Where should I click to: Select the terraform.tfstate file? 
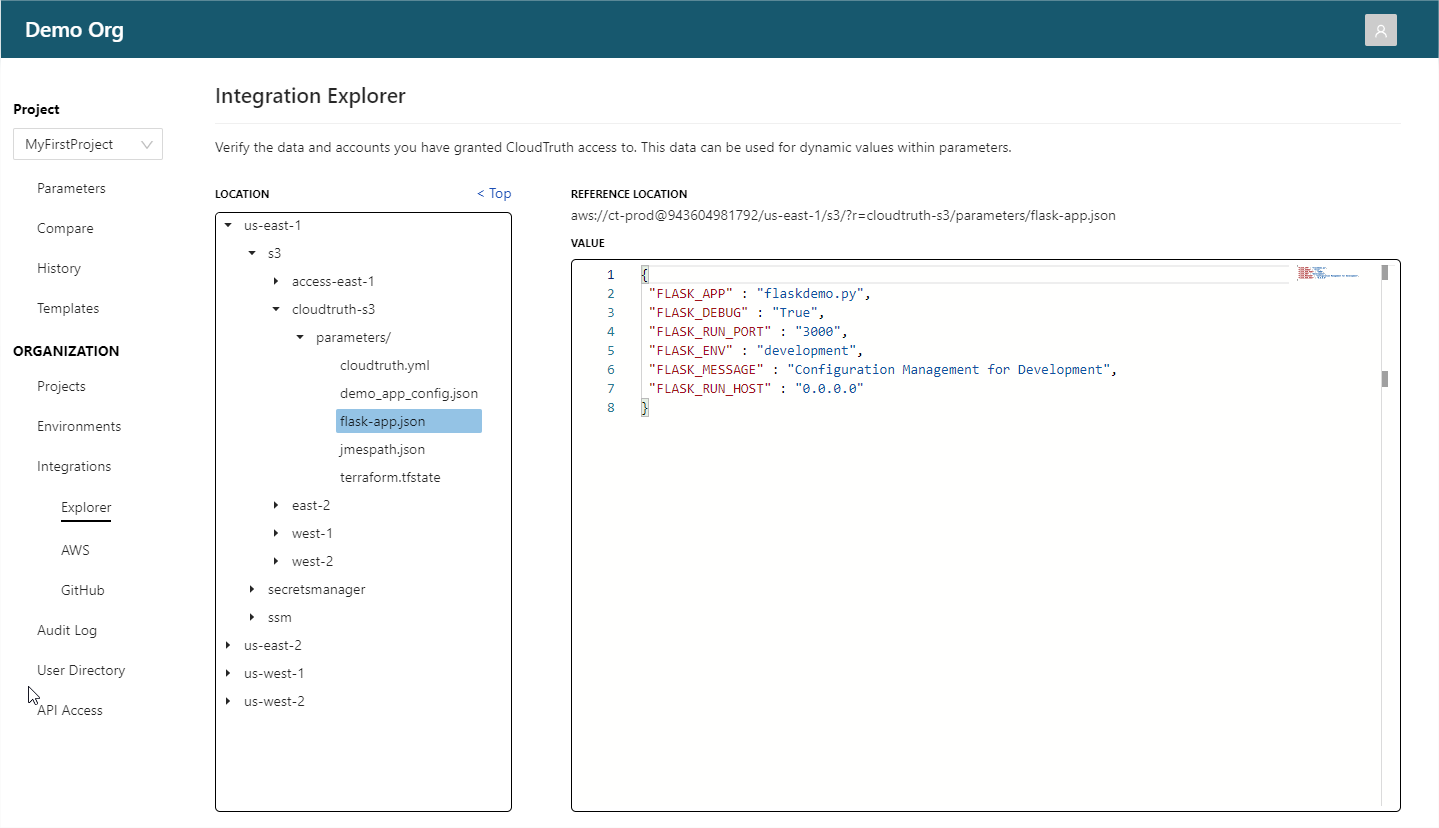tap(390, 478)
